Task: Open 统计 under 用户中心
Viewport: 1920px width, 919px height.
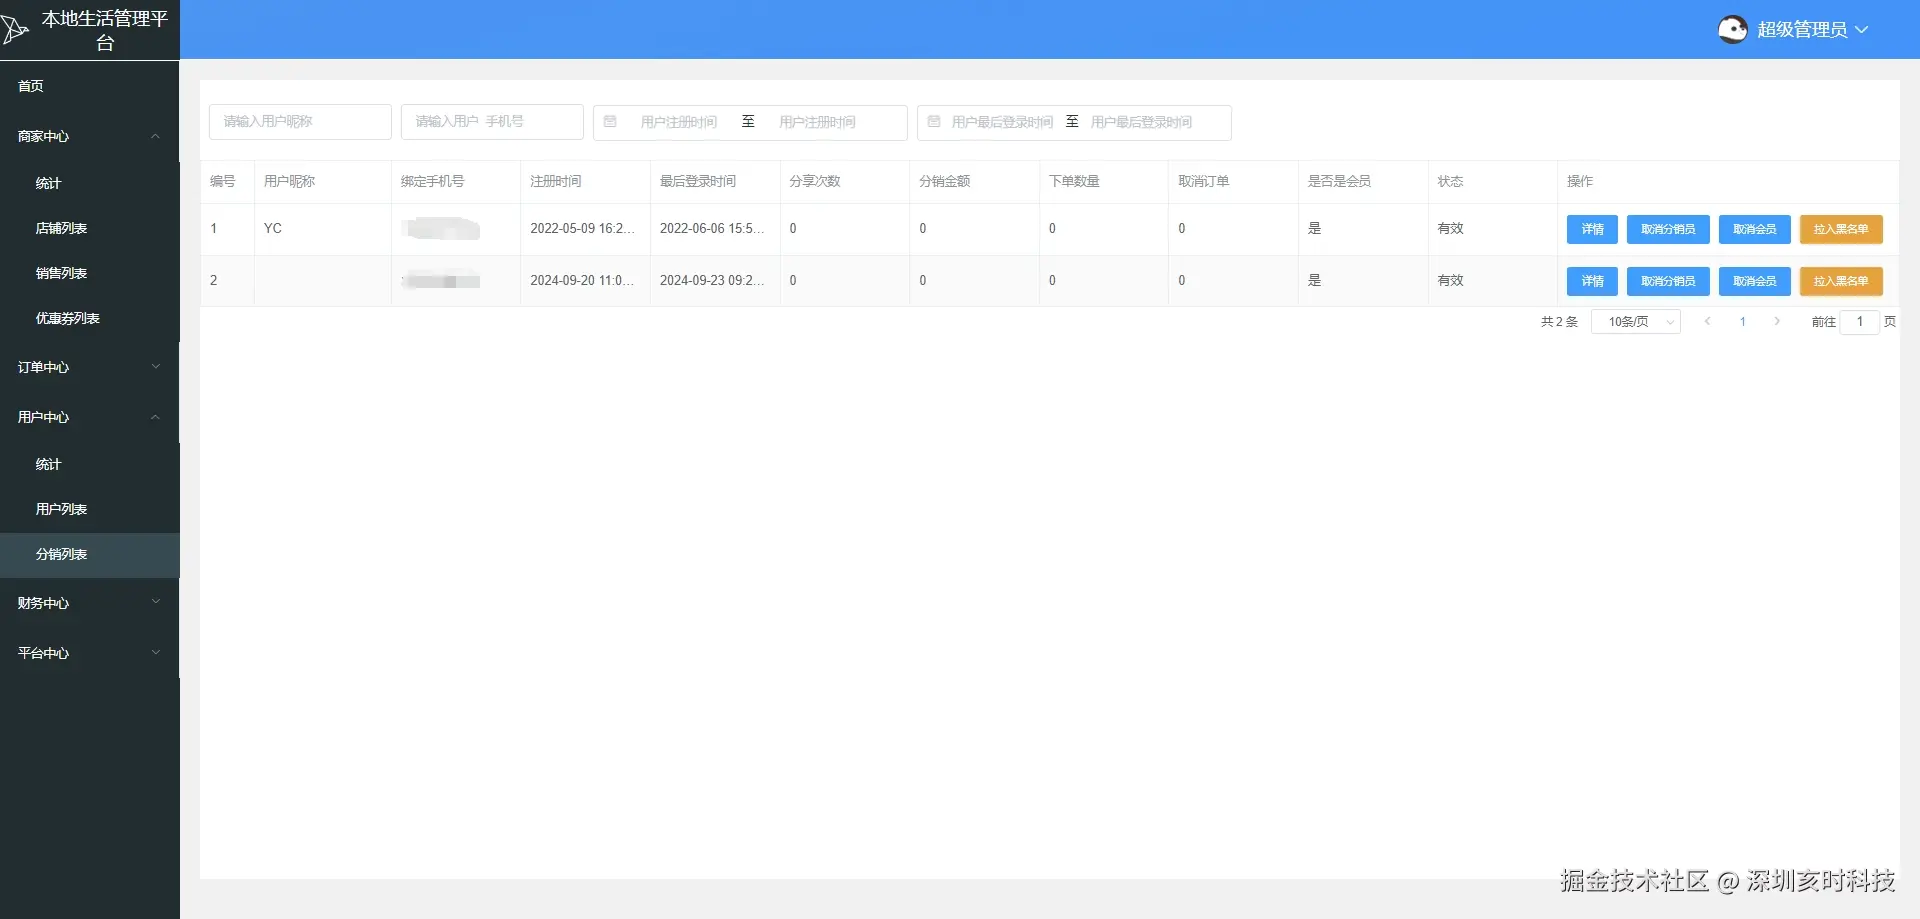Action: click(89, 464)
